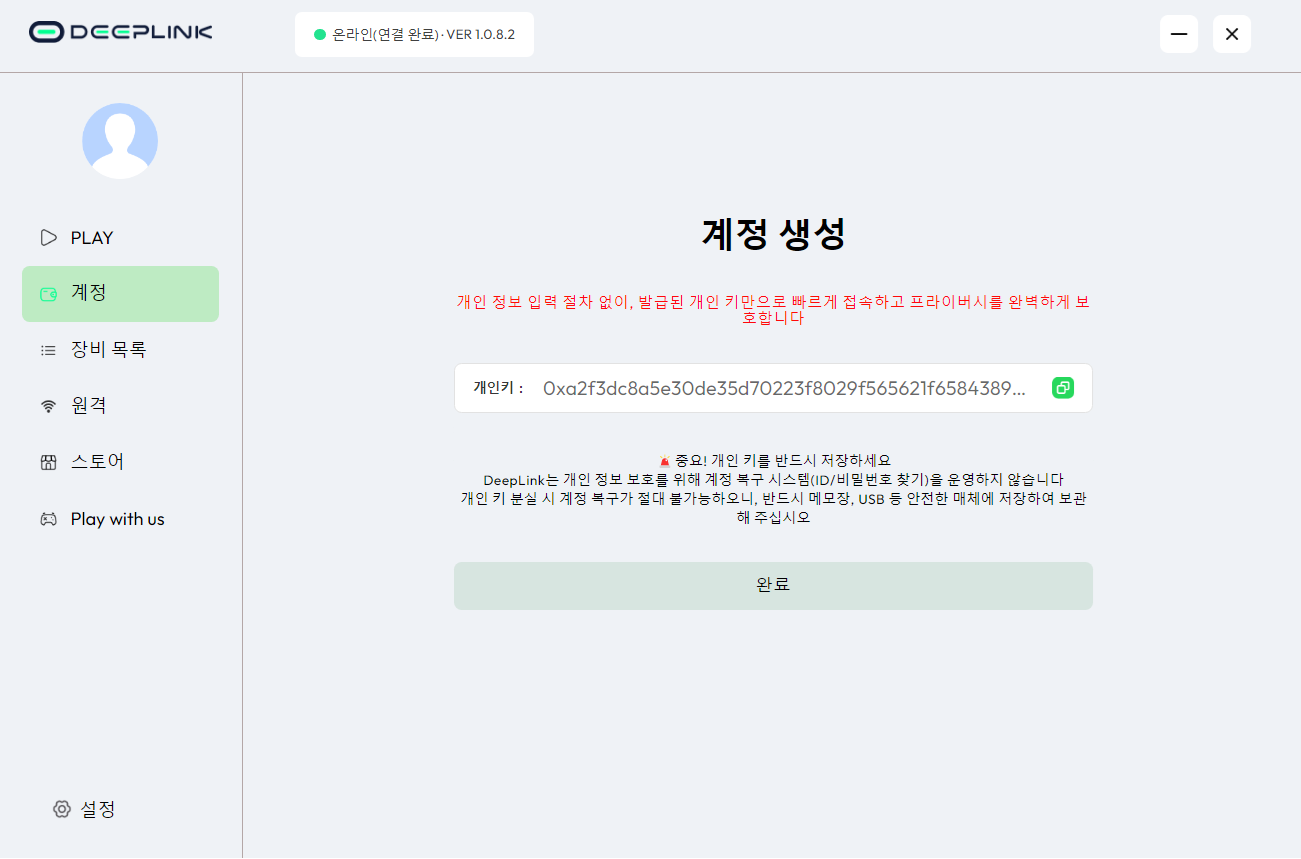1301x859 pixels.
Task: Click the list icon beside 장비 목록
Action: coord(48,350)
